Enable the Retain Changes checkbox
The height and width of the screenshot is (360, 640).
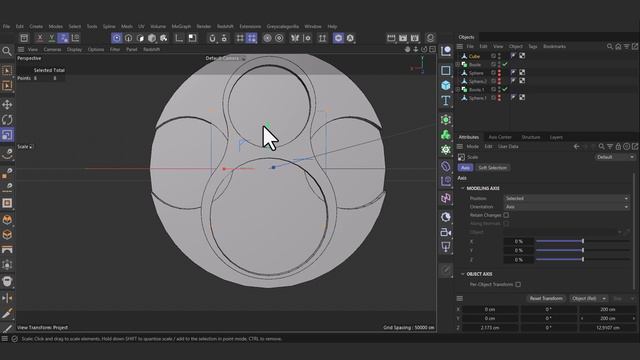506,215
